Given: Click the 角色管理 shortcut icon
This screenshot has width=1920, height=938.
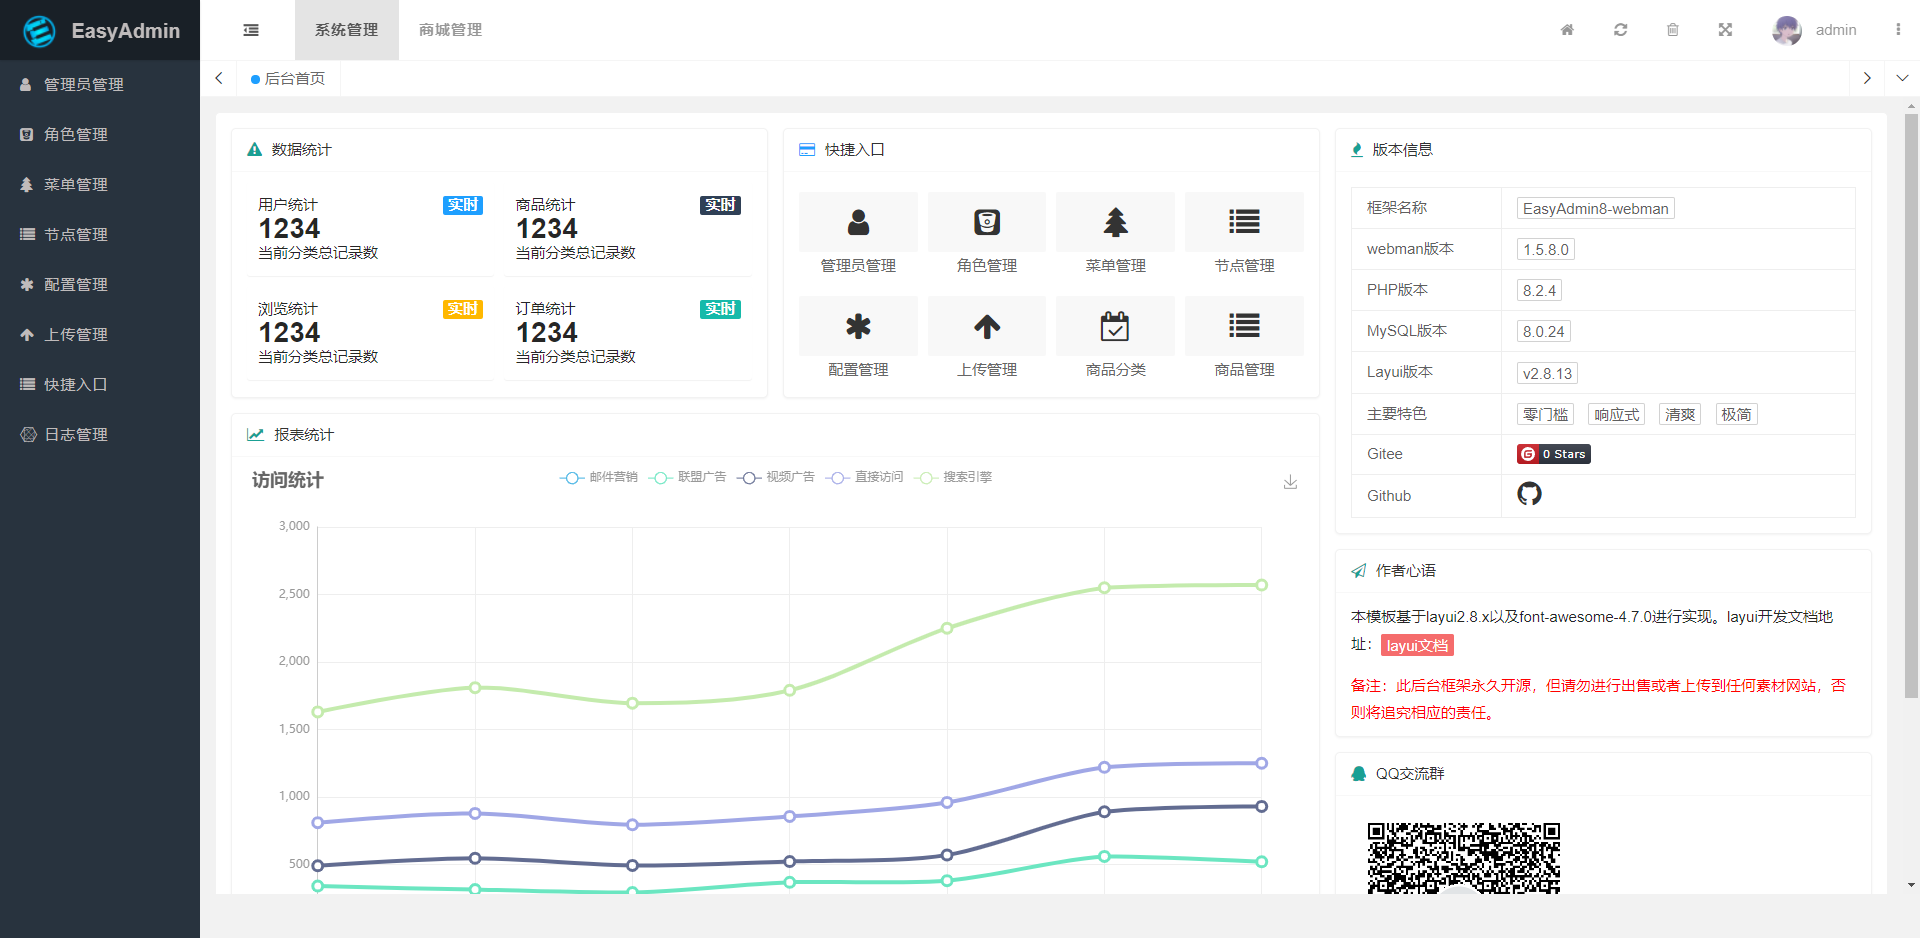Looking at the screenshot, I should (x=987, y=222).
